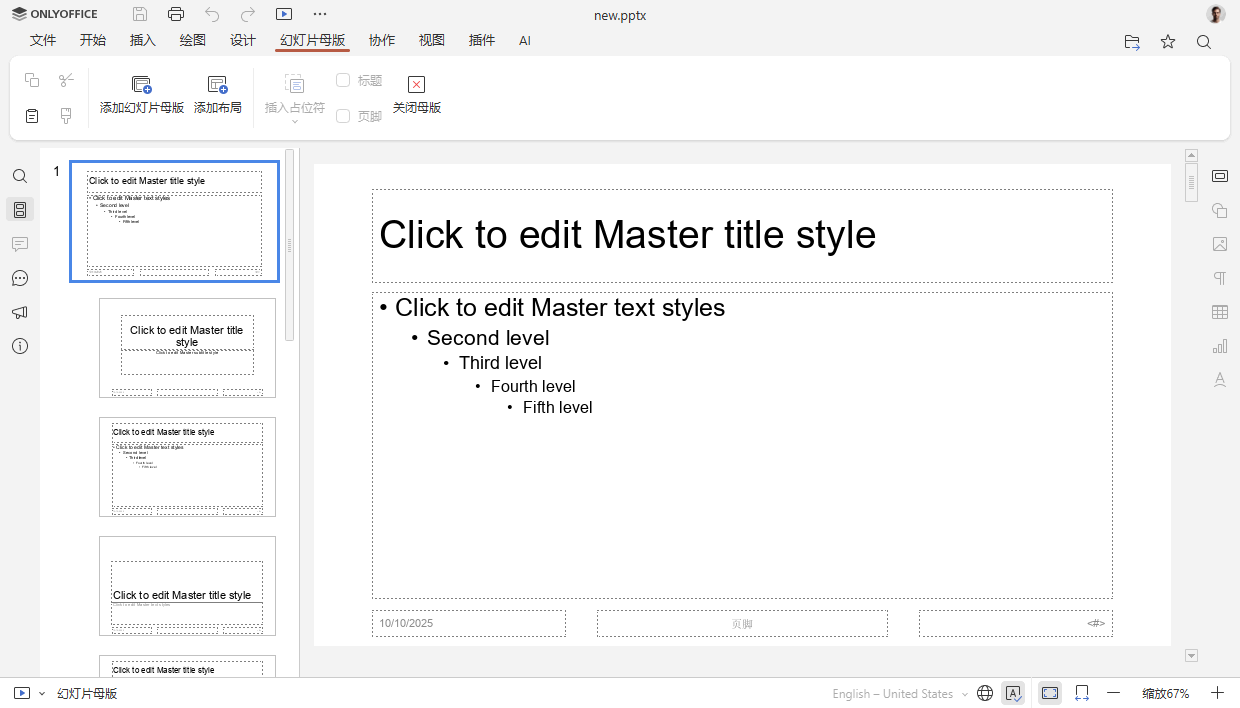
Task: Click the 缩放67% zoom control
Action: 1165,692
